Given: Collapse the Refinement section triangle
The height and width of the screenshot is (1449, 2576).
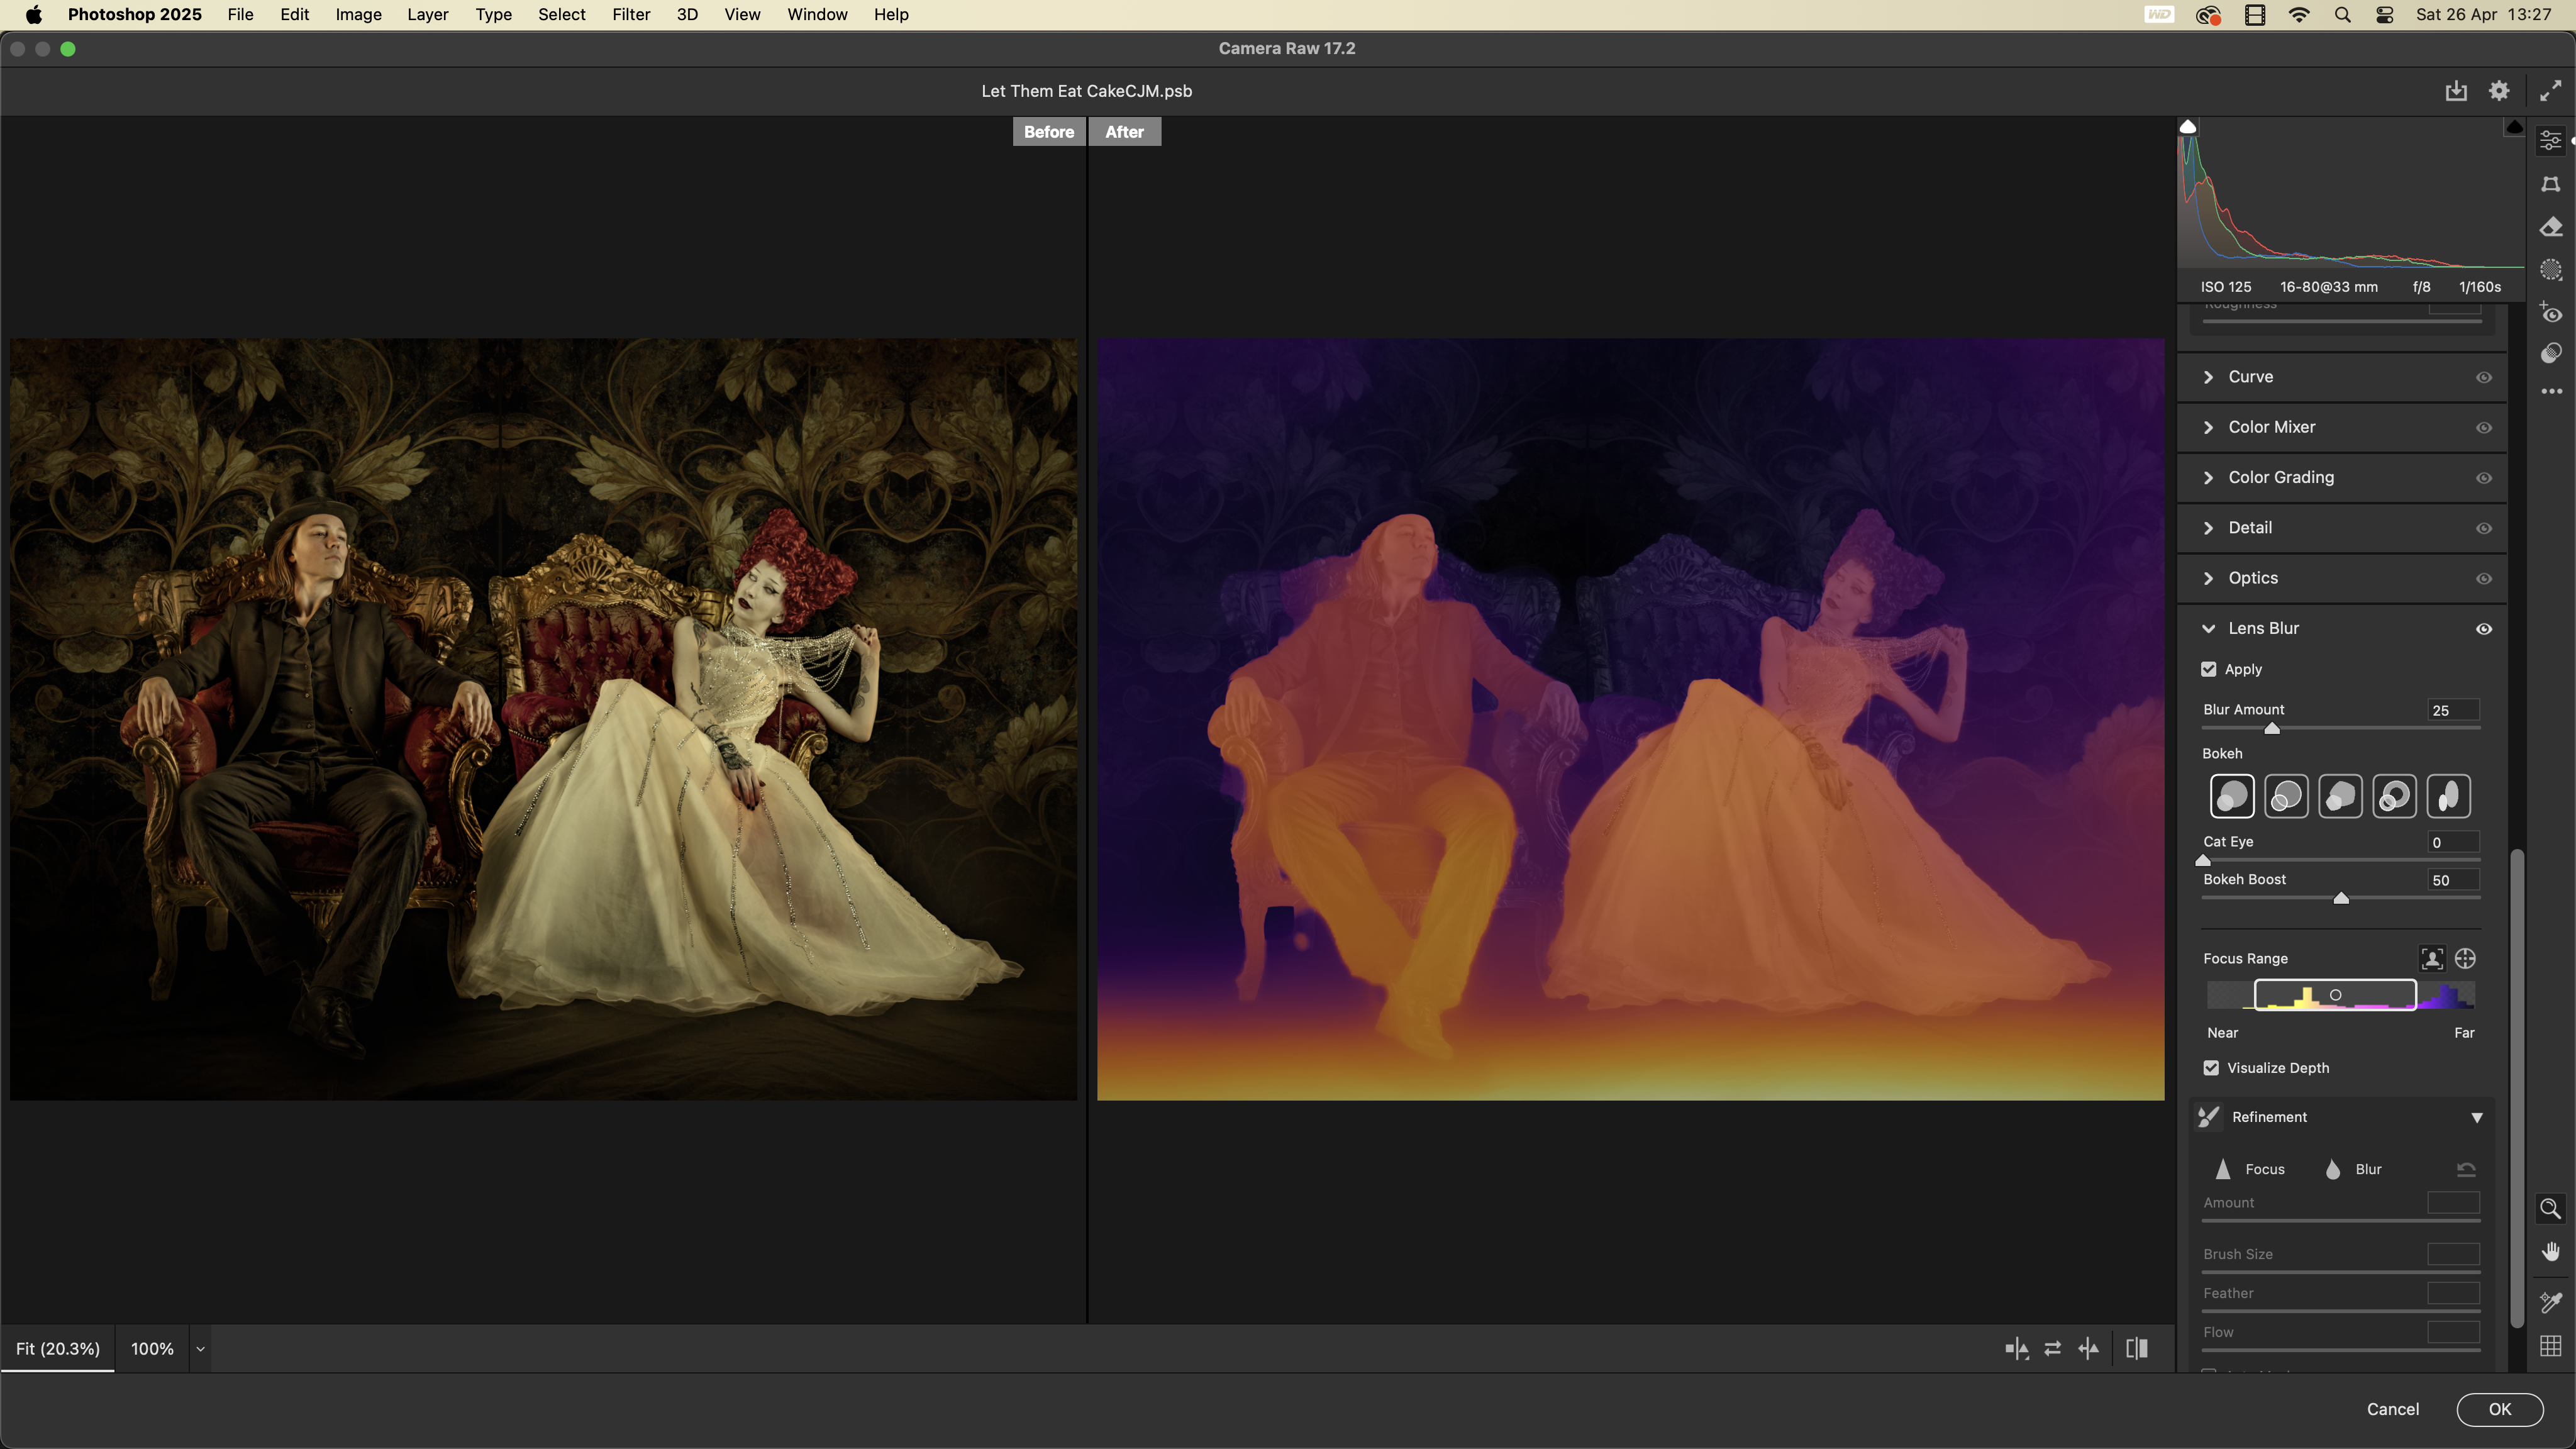Looking at the screenshot, I should coord(2476,1117).
